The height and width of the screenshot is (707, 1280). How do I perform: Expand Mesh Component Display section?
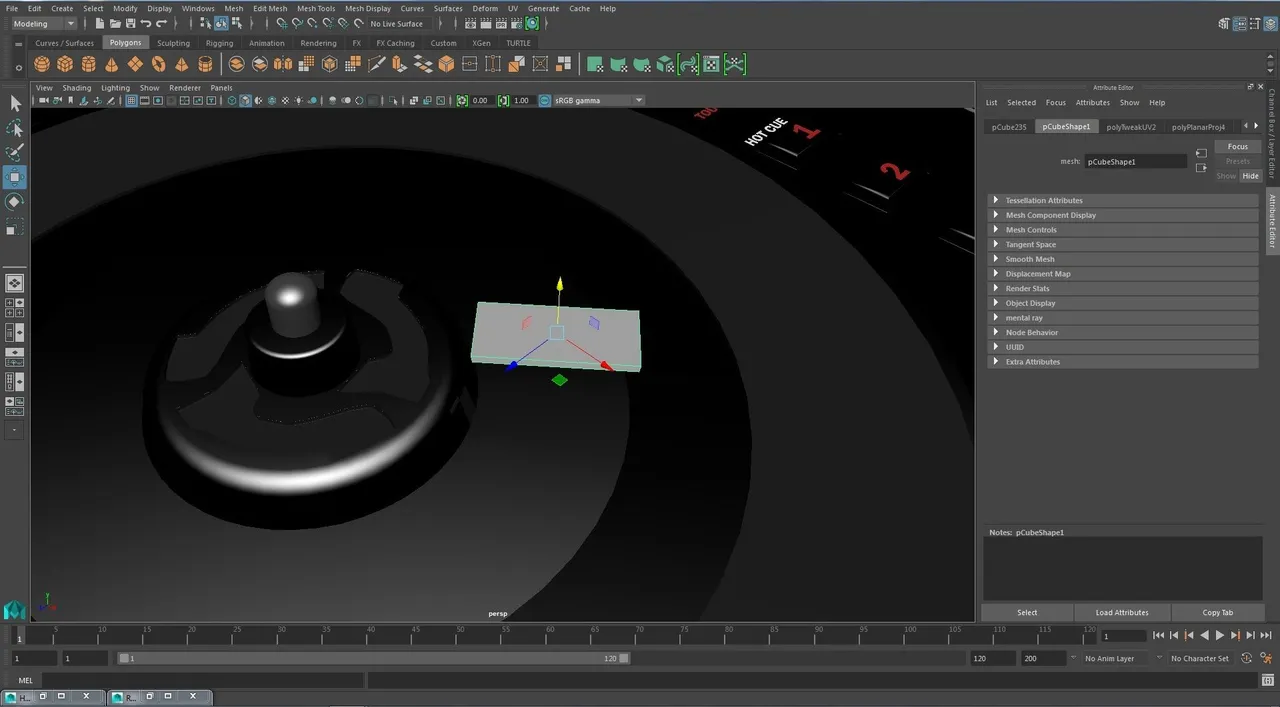[1122, 215]
